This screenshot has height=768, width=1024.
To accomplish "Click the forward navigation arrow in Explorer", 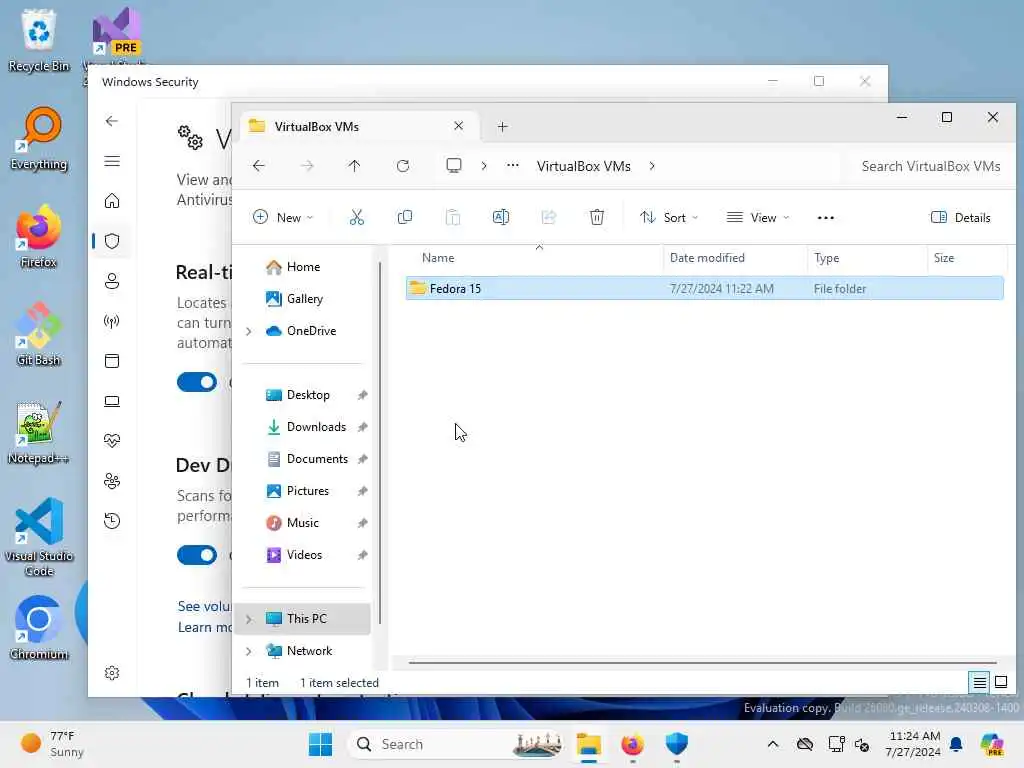I will pyautogui.click(x=307, y=166).
